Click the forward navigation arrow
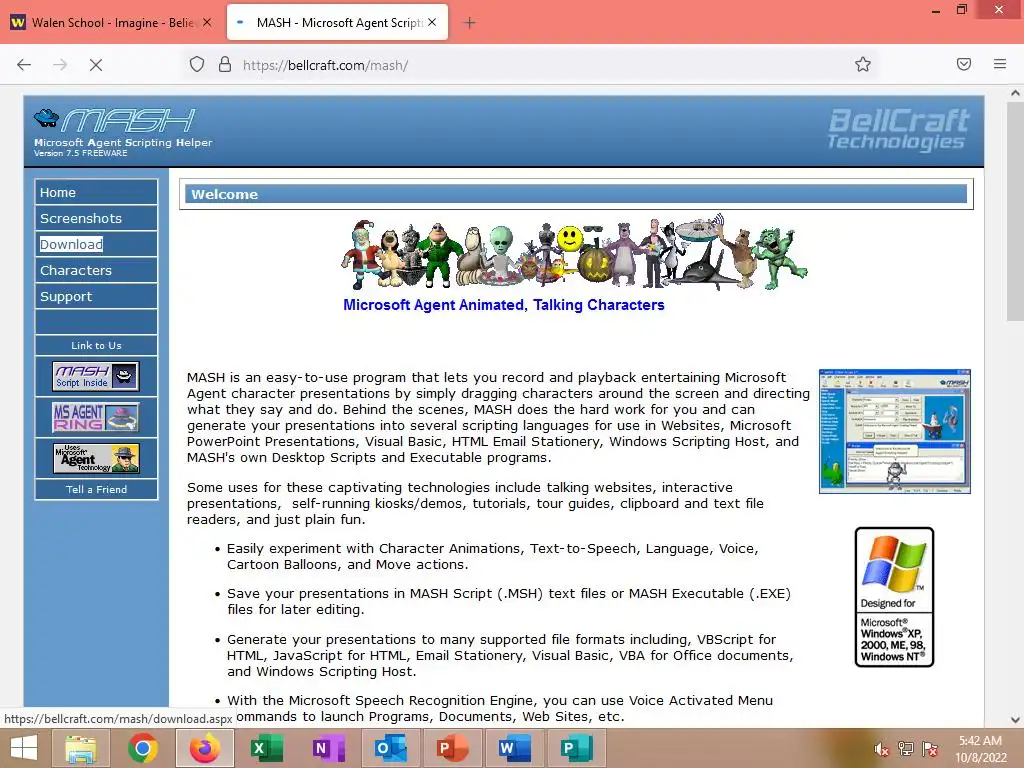1024x768 pixels. tap(60, 65)
